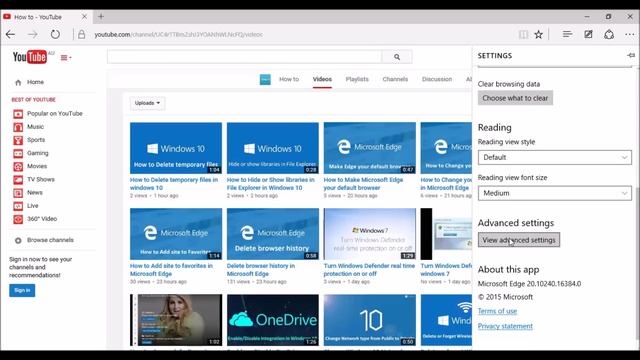Switch to the Channels tab

395,79
